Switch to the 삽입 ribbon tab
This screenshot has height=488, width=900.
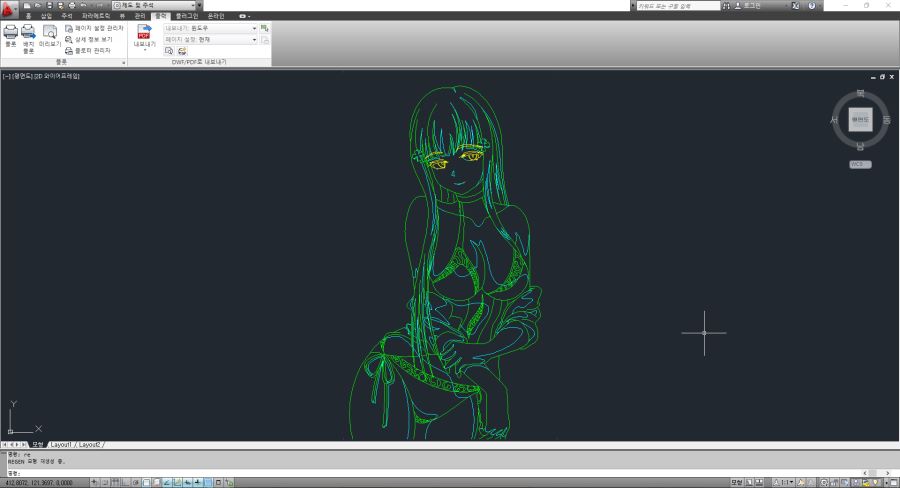pos(46,16)
